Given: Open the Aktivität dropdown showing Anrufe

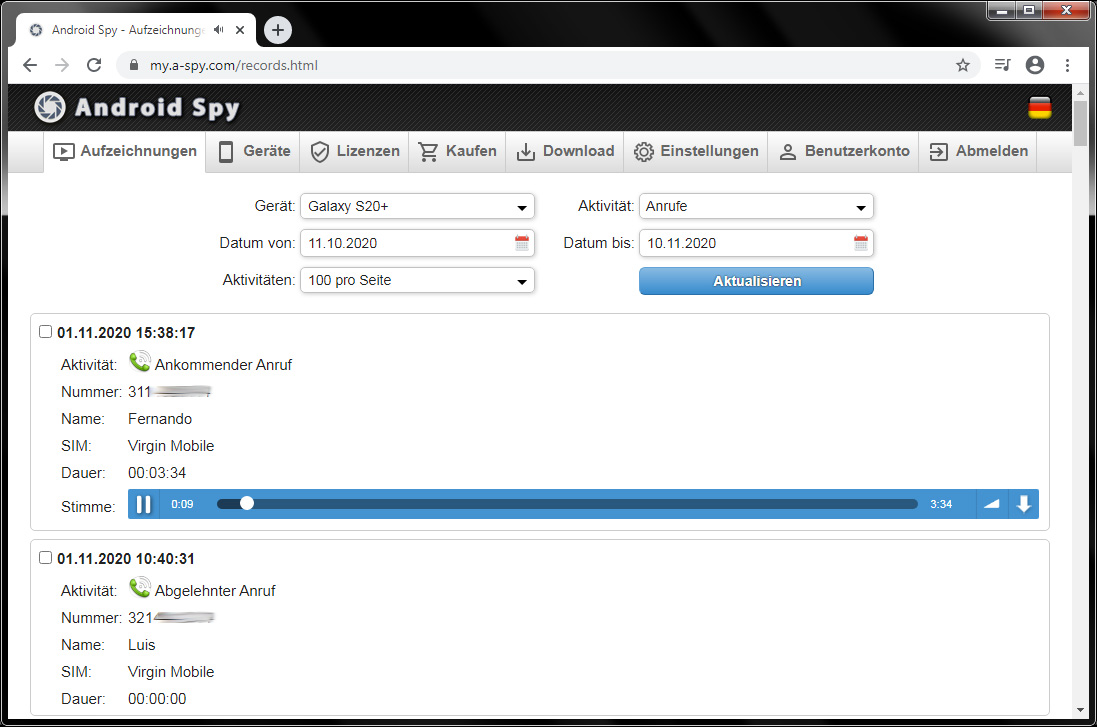Looking at the screenshot, I should pyautogui.click(x=756, y=206).
